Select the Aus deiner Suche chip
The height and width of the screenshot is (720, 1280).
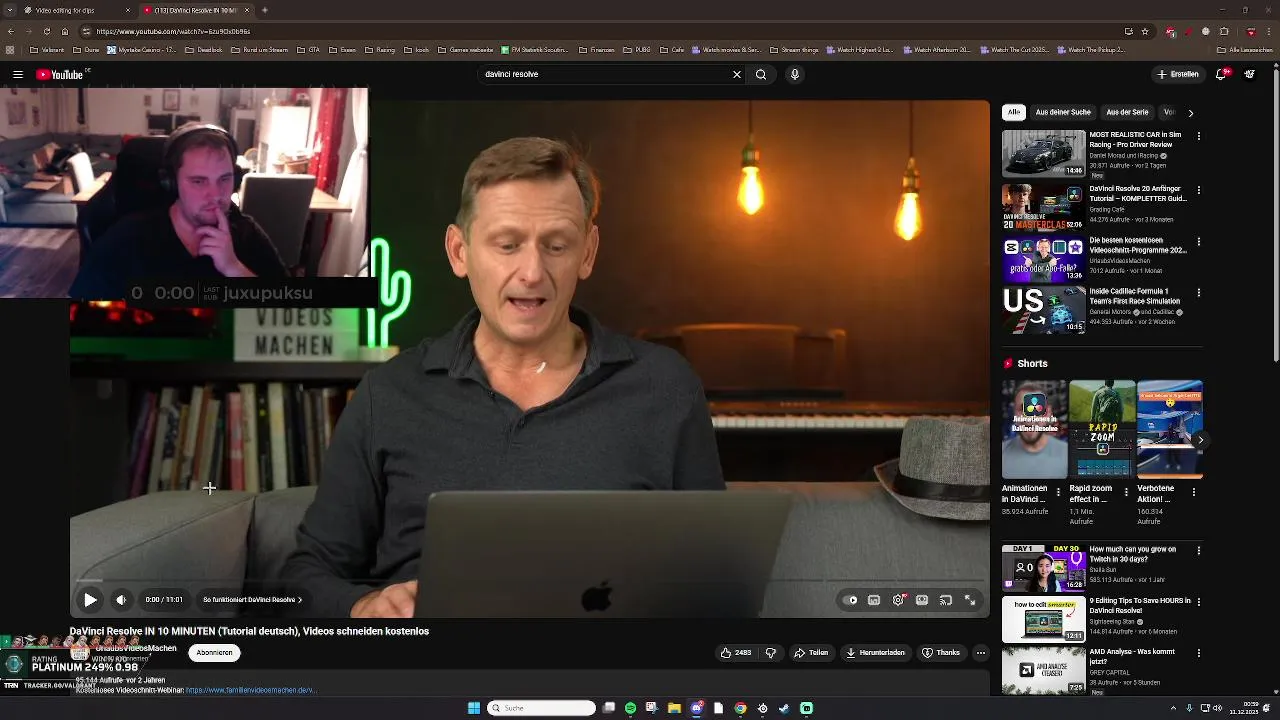coord(1063,112)
